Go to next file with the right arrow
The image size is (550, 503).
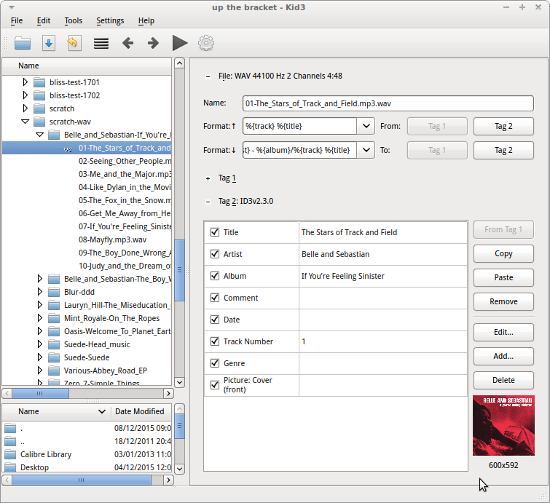click(x=153, y=43)
